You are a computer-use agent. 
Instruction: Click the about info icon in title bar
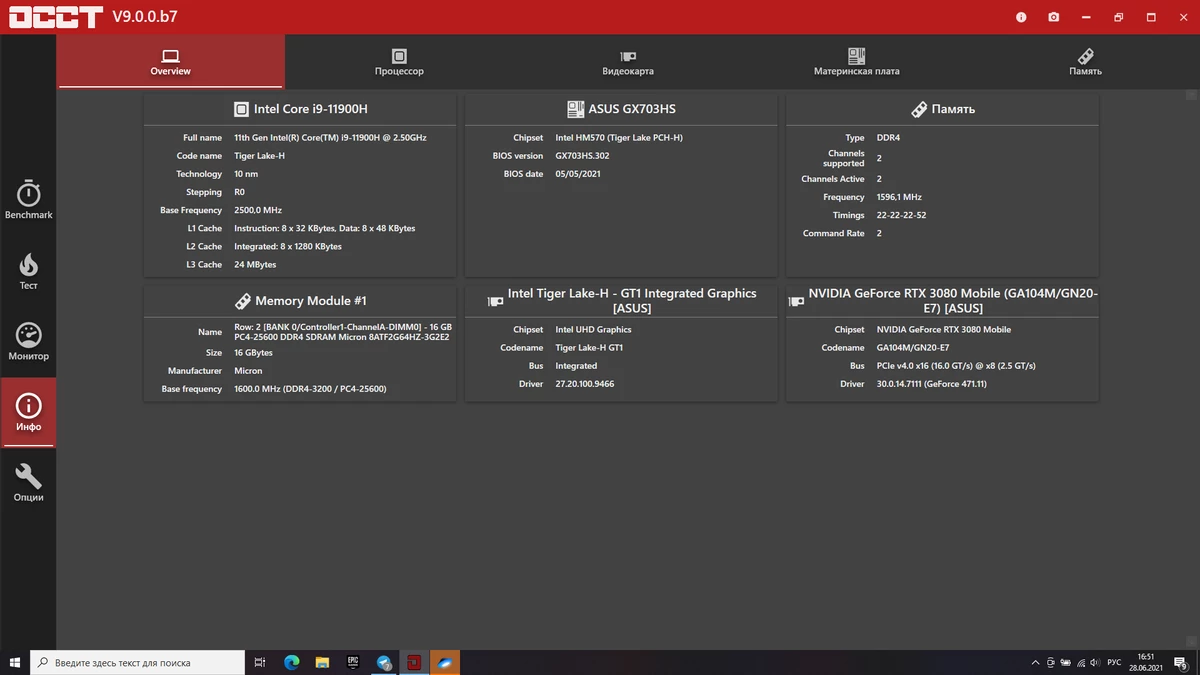point(1021,17)
